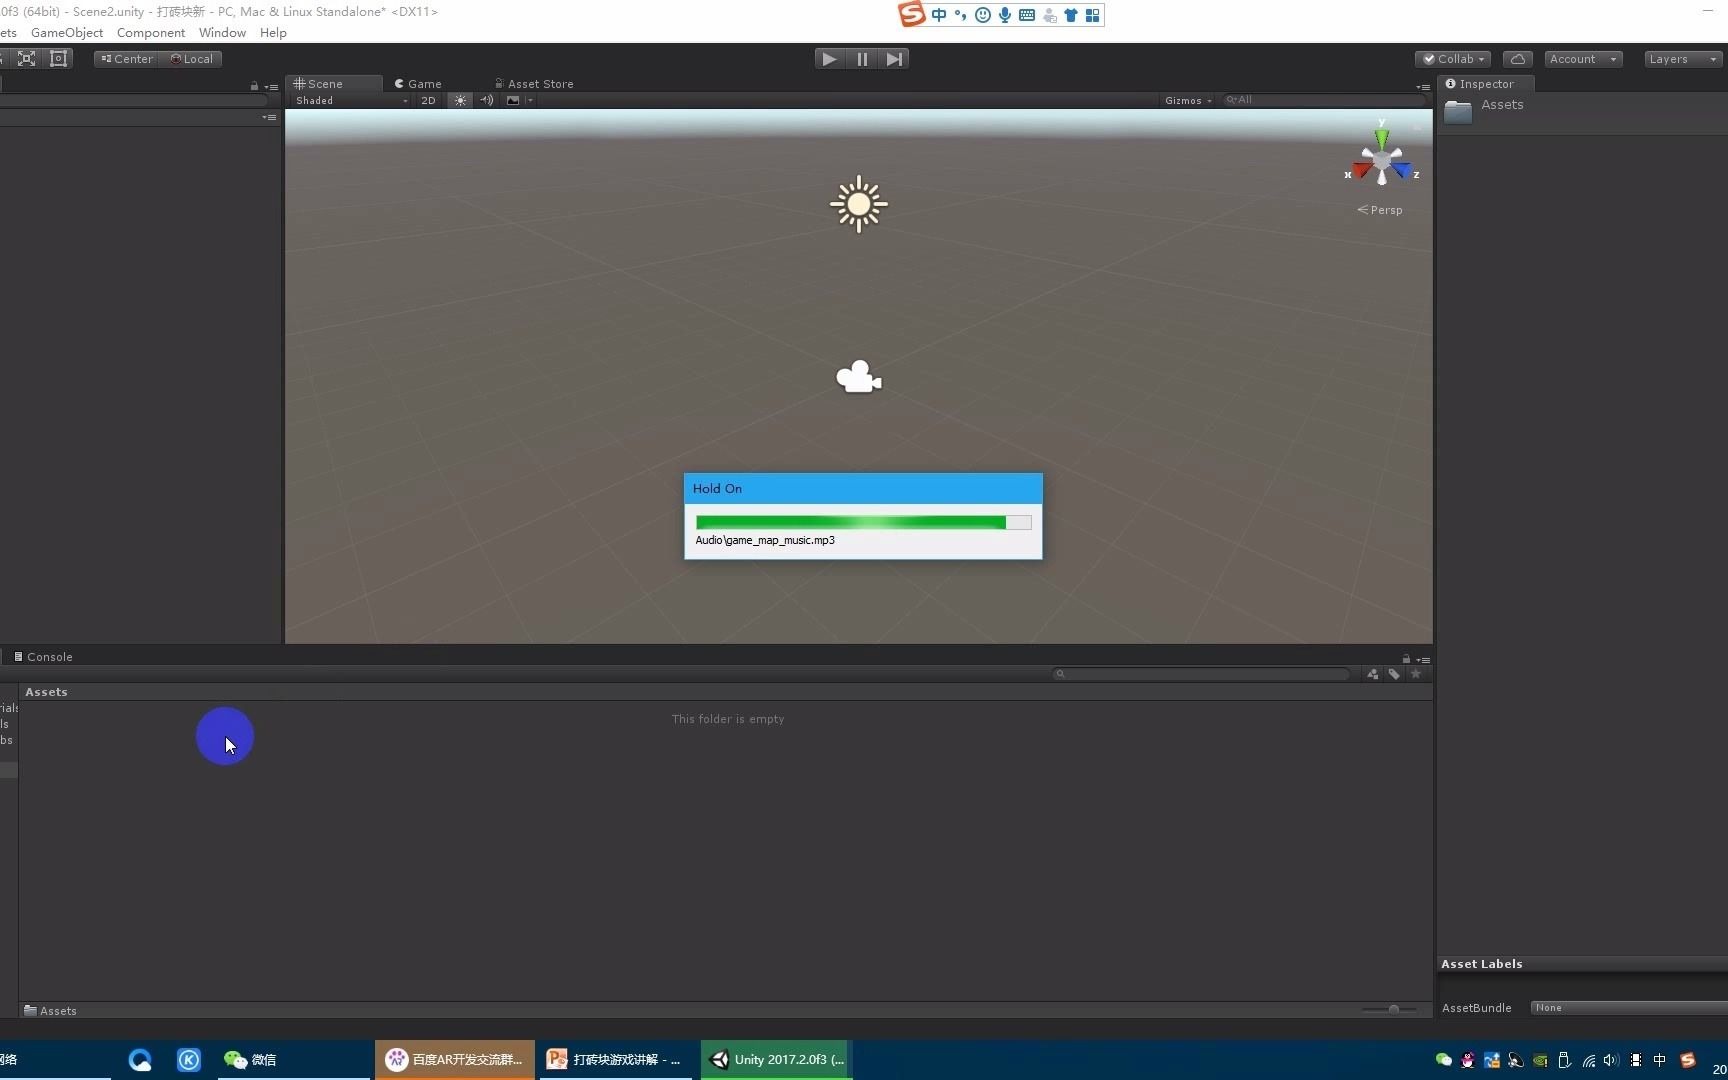Mute scene audio in Scene toolbar
1728x1080 pixels.
[x=487, y=100]
